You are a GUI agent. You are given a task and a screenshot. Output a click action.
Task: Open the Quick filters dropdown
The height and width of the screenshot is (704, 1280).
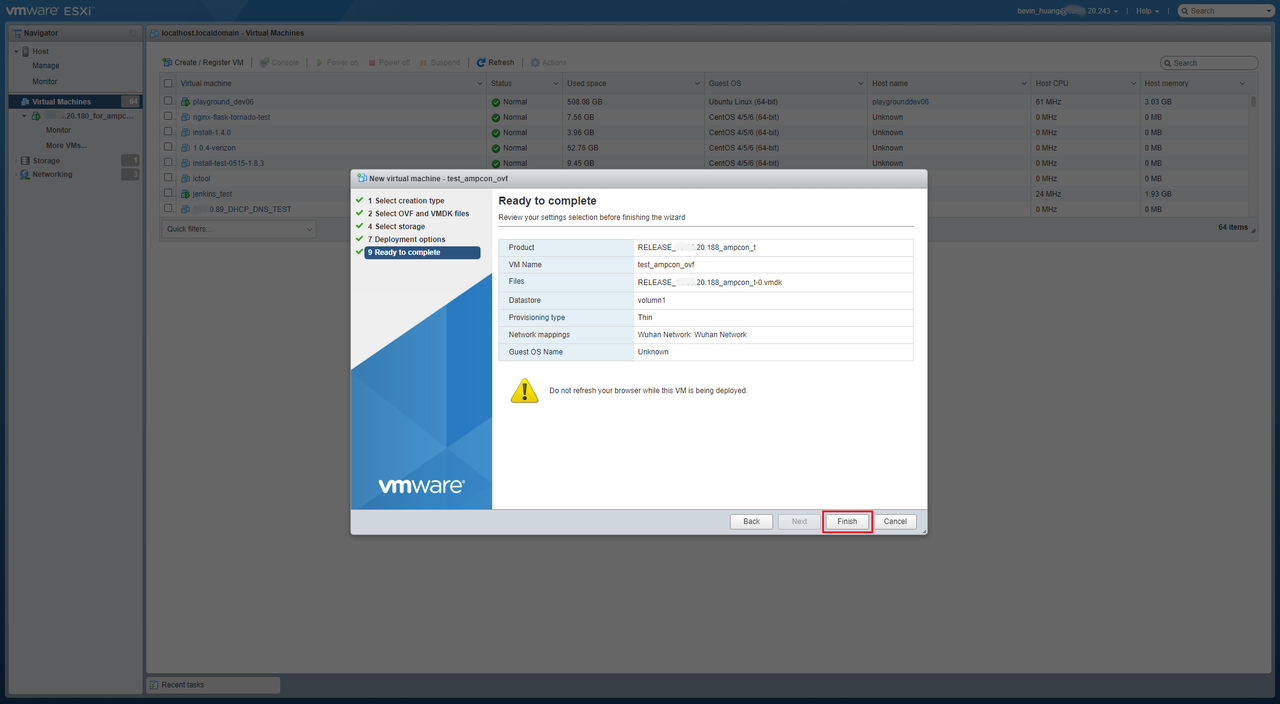point(238,229)
